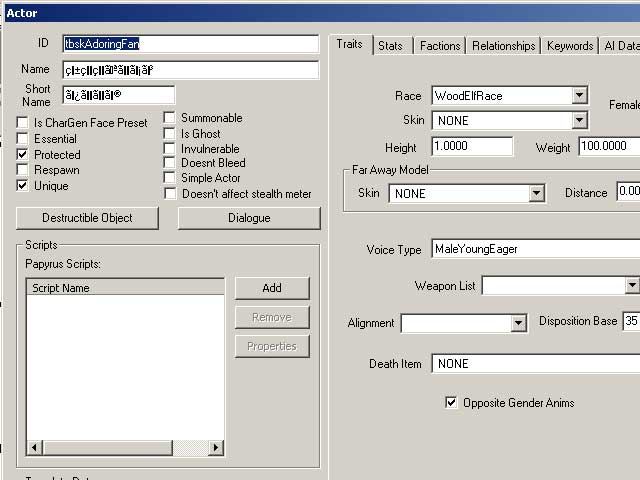
Task: Click the Script Name column header
Action: [x=125, y=287]
